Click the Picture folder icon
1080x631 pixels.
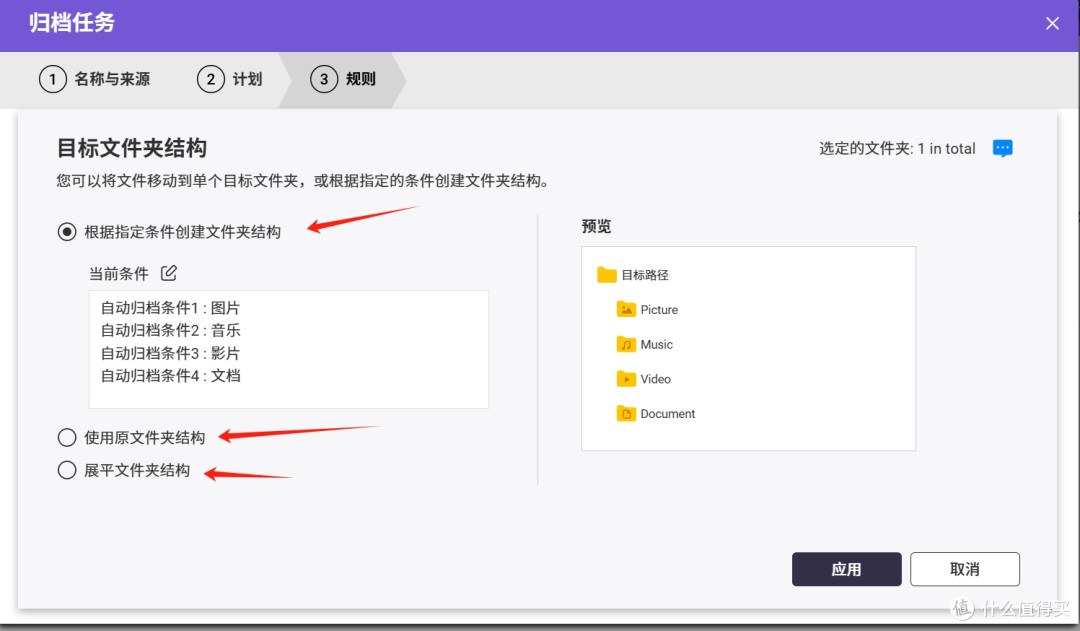(x=626, y=309)
